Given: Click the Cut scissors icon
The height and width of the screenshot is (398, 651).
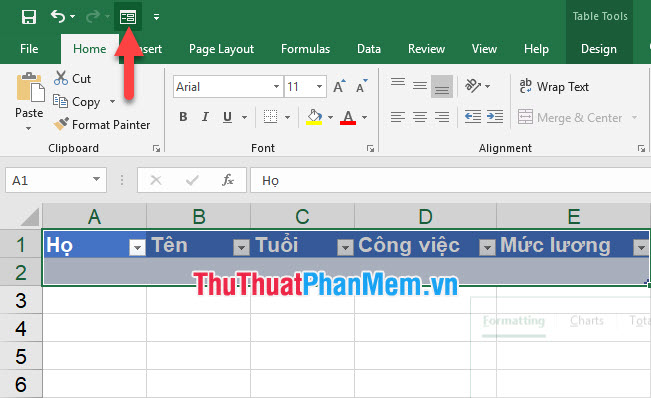Looking at the screenshot, I should pos(61,78).
